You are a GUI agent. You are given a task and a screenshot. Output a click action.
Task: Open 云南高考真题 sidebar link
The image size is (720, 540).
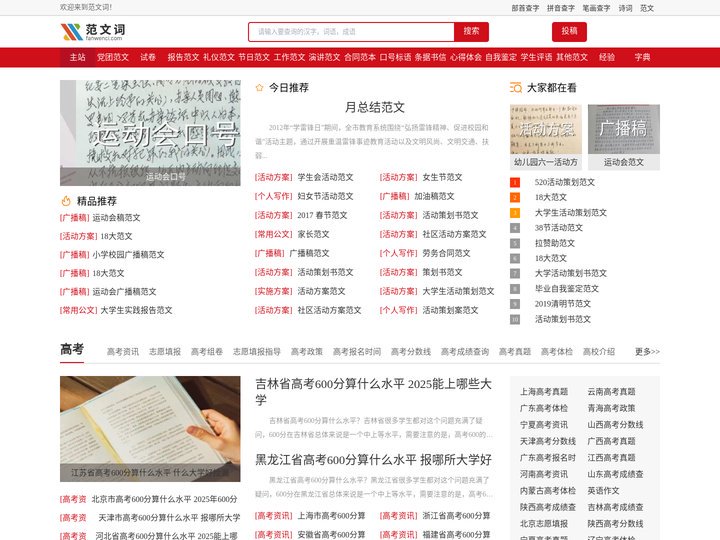(611, 392)
